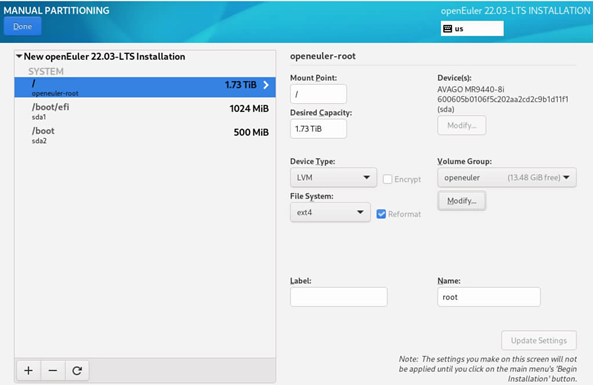Toggle the Encrypt checkbox
The width and height of the screenshot is (593, 385).
pyautogui.click(x=387, y=179)
